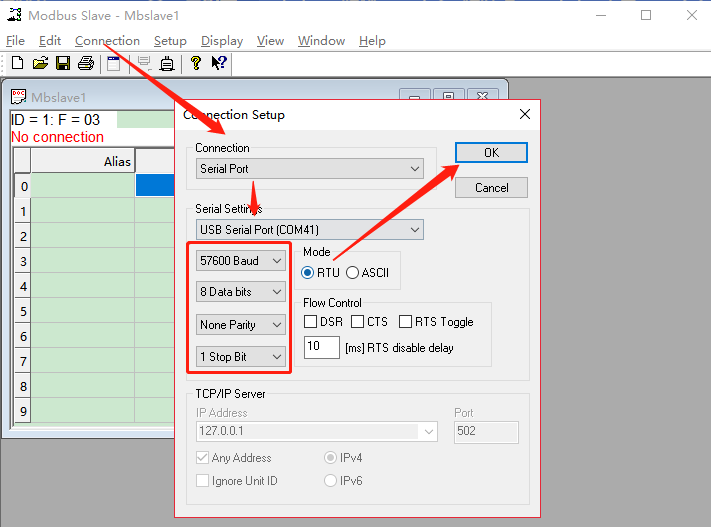Open the None Parity dropdown
The width and height of the screenshot is (711, 527).
pos(241,325)
